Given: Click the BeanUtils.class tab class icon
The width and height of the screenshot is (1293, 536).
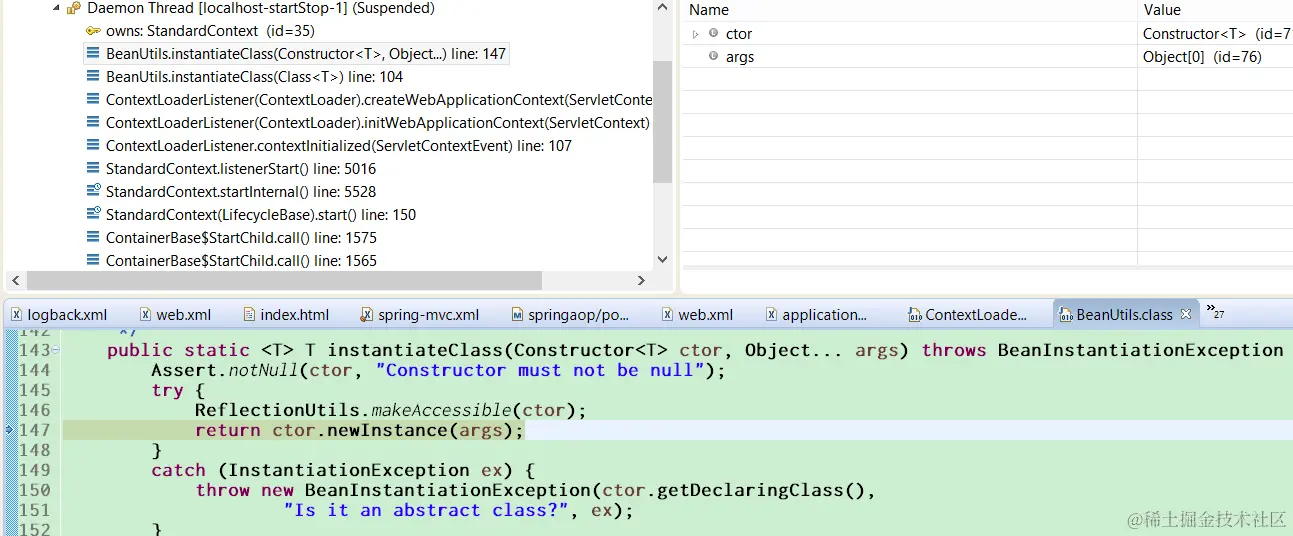Looking at the screenshot, I should pyautogui.click(x=1066, y=314).
